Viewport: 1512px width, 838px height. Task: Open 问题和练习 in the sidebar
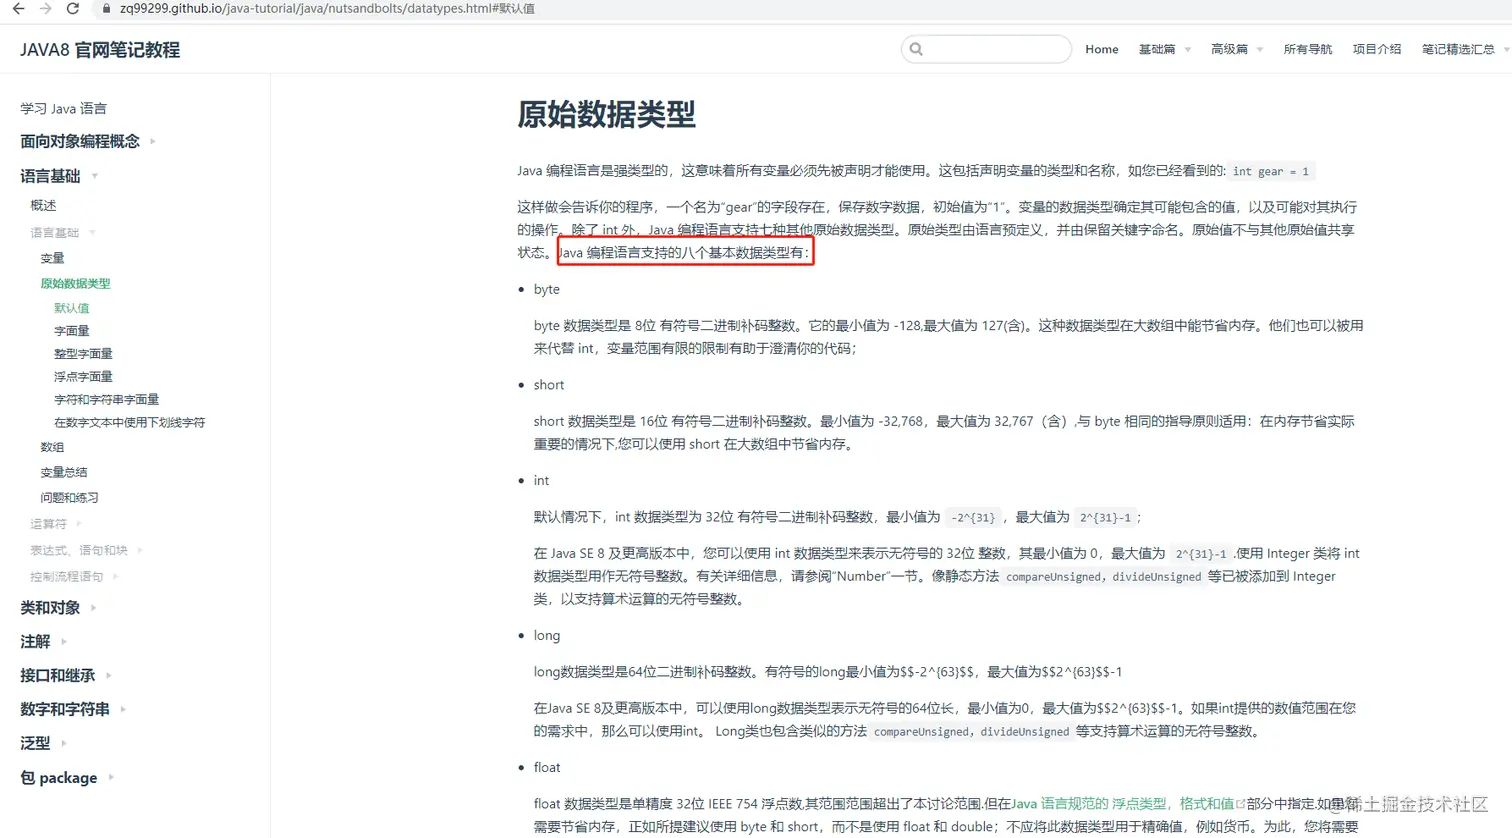click(x=69, y=498)
